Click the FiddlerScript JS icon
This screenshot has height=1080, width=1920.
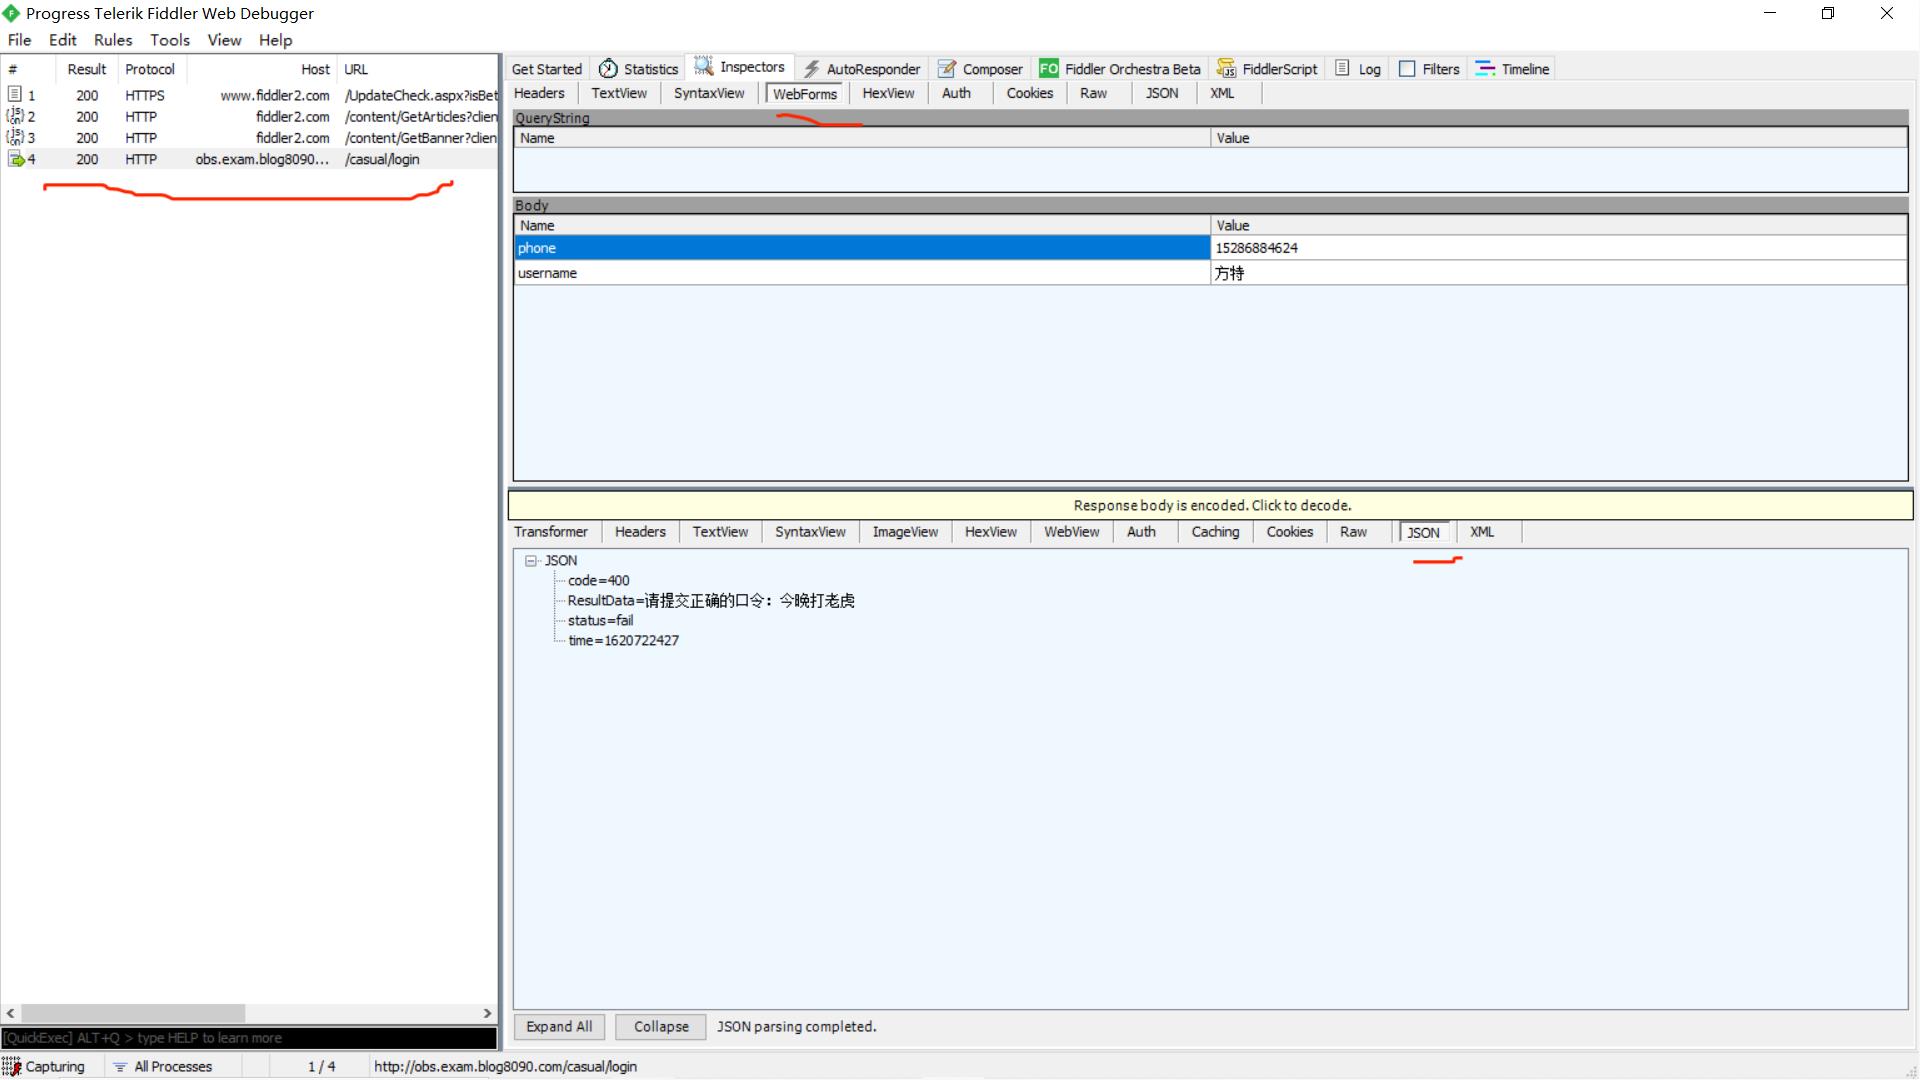(x=1226, y=69)
